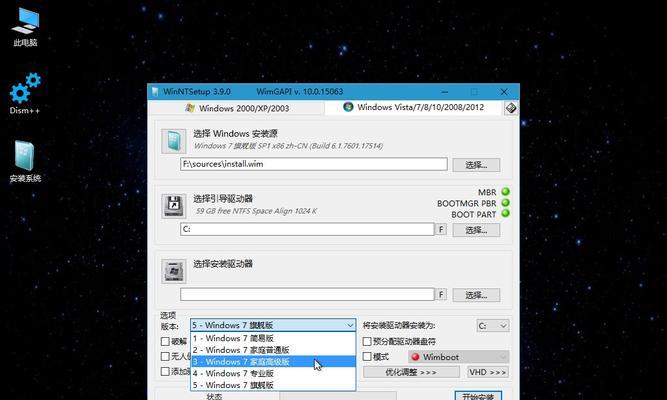Open the 此电脑 desktop icon
Viewport: 667px width, 400px height.
pos(26,26)
